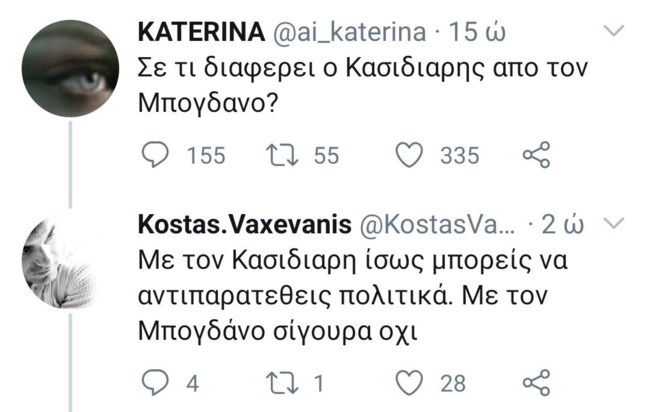This screenshot has height=412, width=650.
Task: Click the 155 replies count on KATERINA's tweet
Action: pyautogui.click(x=206, y=156)
